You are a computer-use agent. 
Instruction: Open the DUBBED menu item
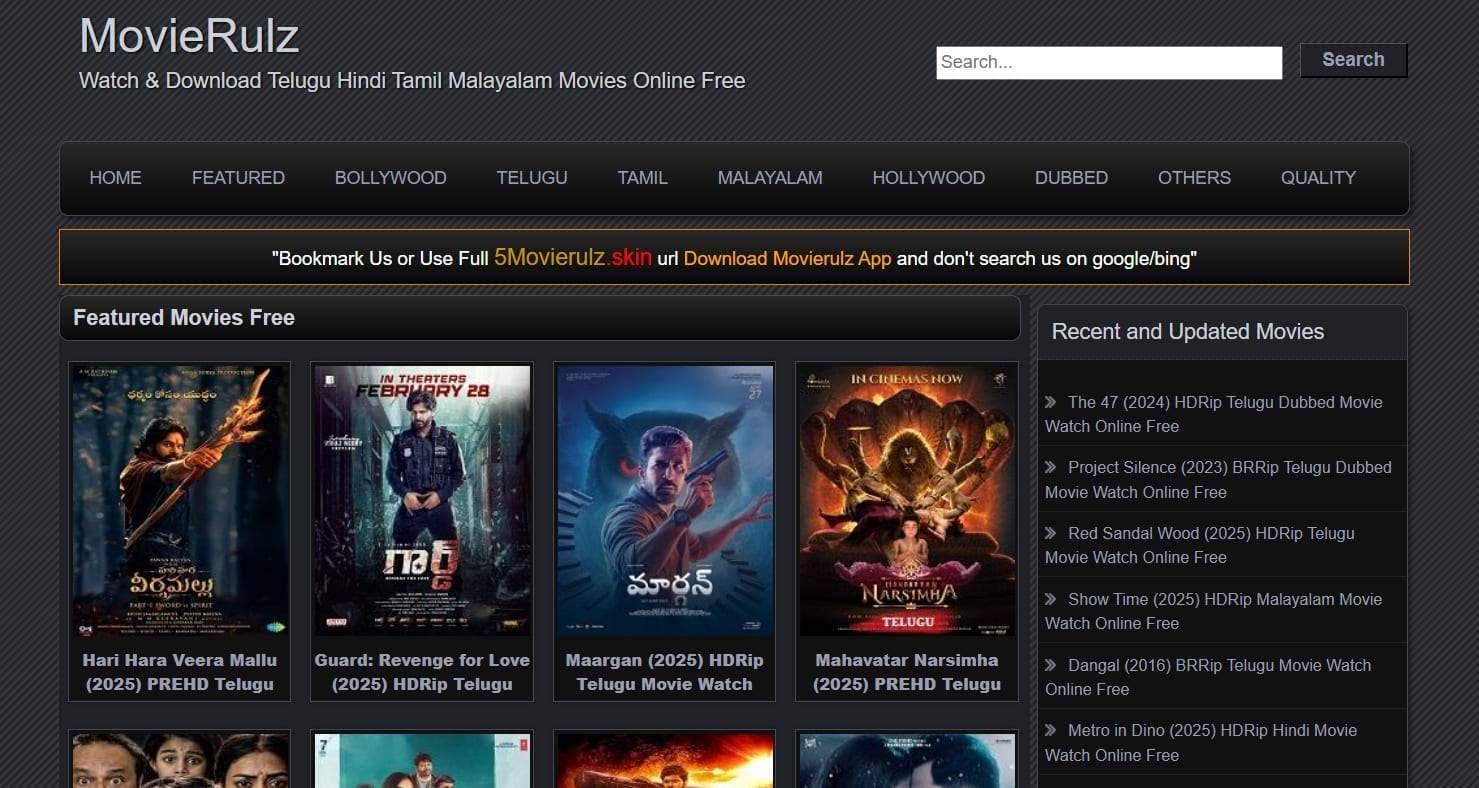(1071, 178)
